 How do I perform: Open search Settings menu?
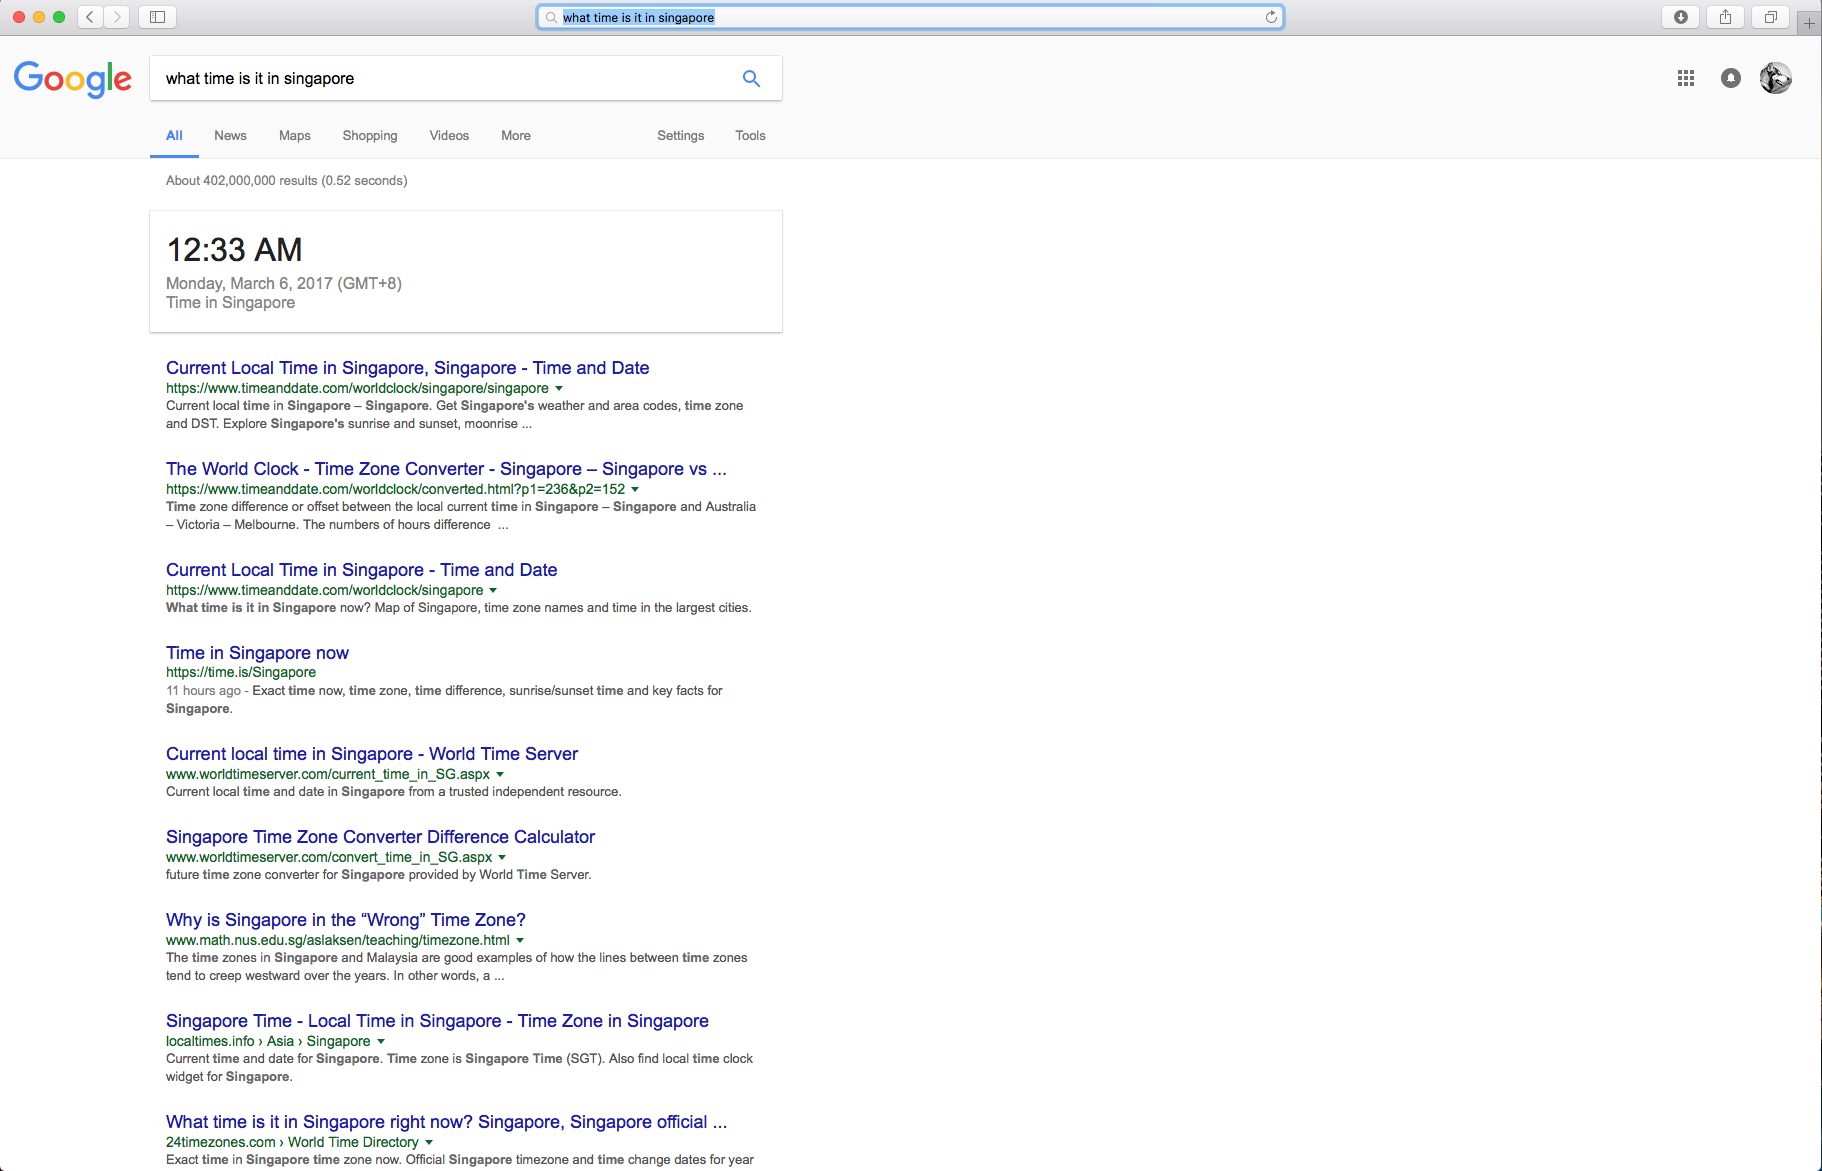tap(681, 136)
